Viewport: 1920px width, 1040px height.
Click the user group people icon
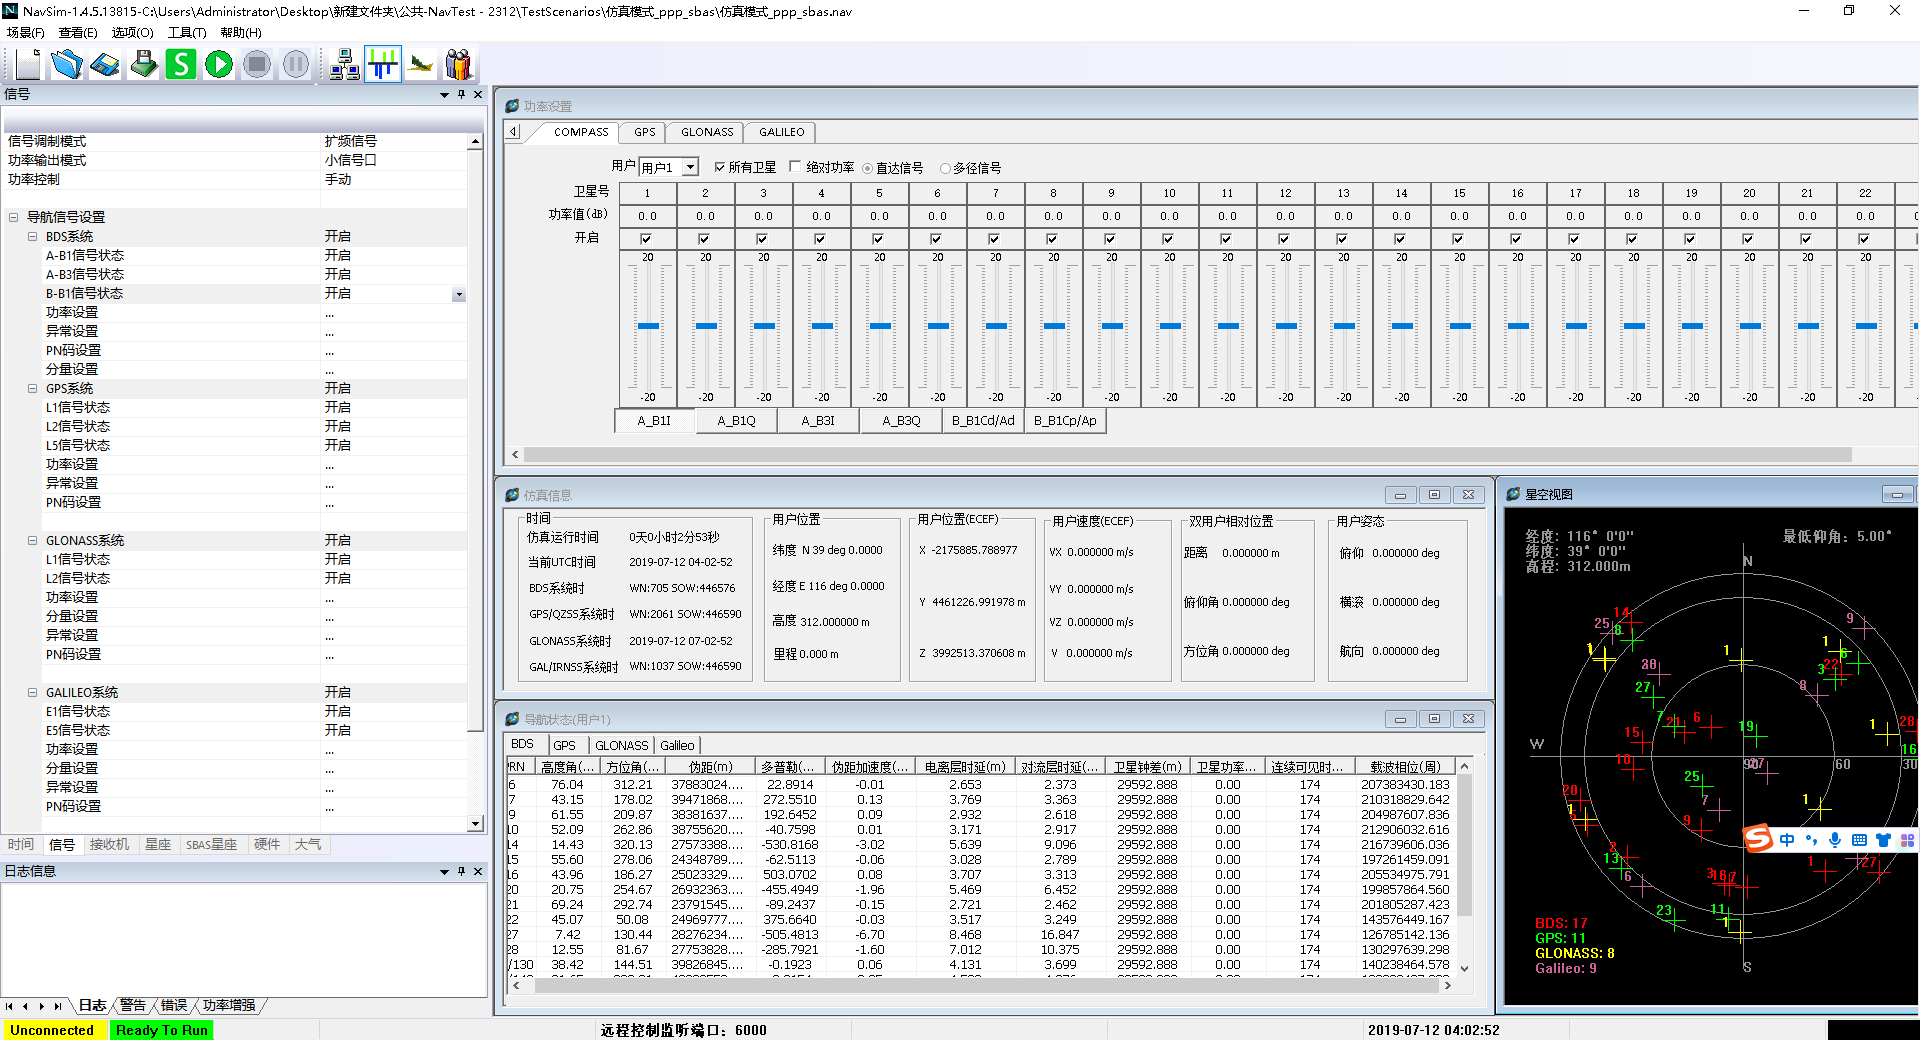pos(458,65)
